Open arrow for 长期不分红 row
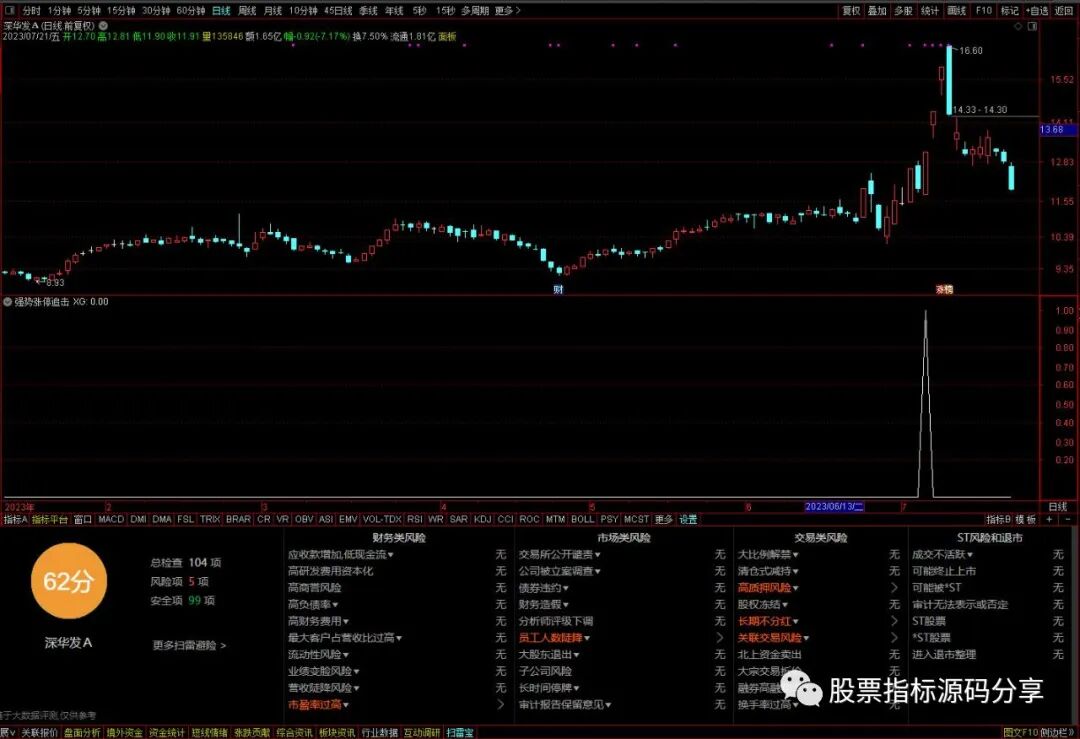This screenshot has height=739, width=1080. (x=895, y=621)
